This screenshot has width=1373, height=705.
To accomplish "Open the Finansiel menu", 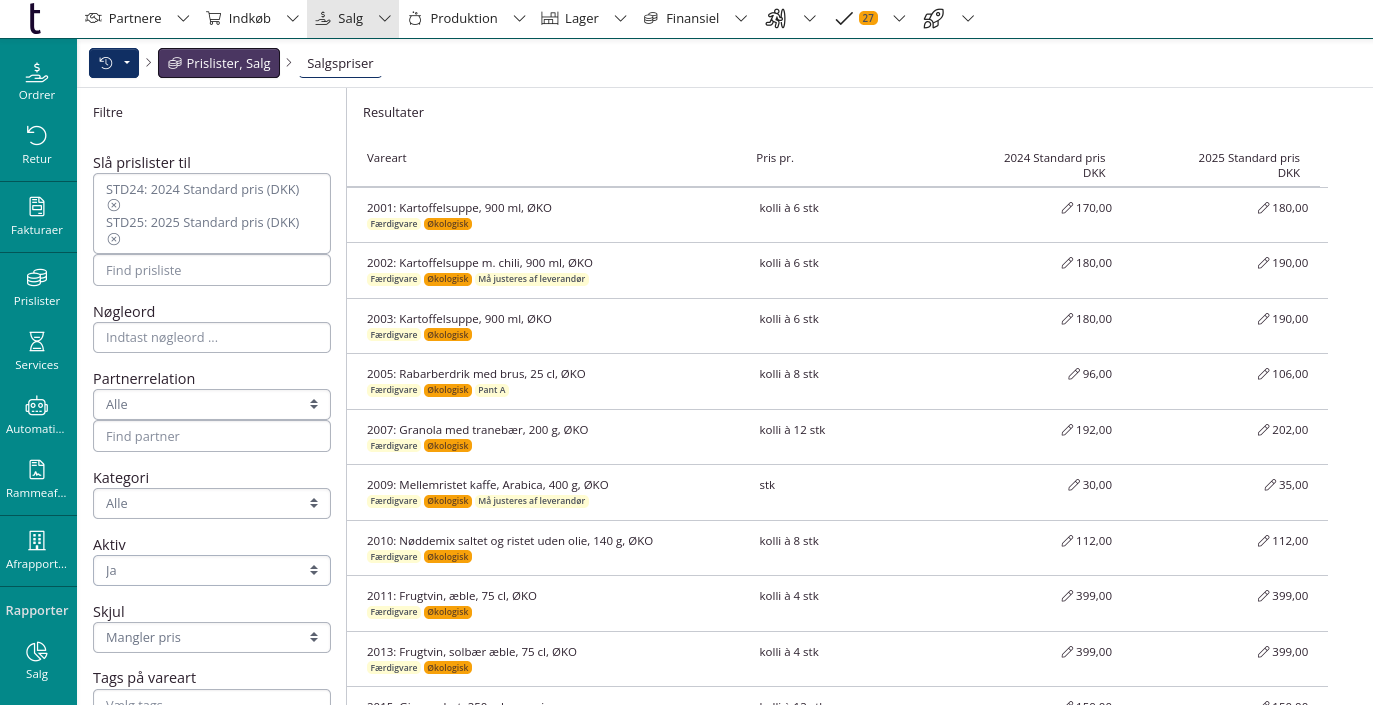I will tap(681, 18).
